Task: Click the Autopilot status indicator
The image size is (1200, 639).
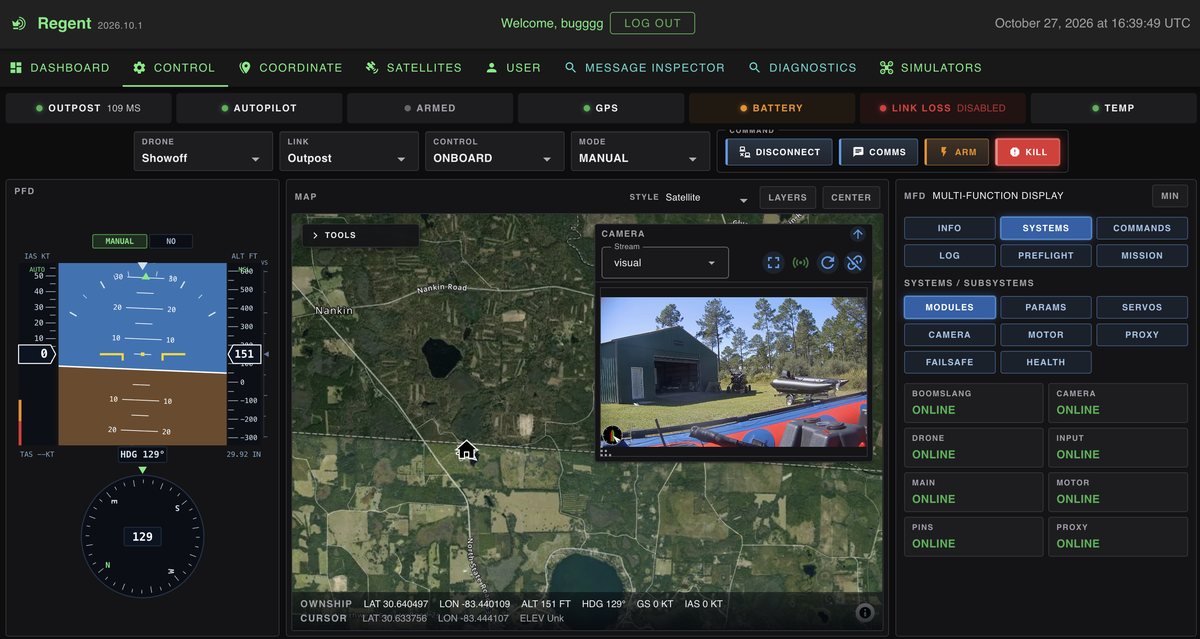Action: (260, 108)
